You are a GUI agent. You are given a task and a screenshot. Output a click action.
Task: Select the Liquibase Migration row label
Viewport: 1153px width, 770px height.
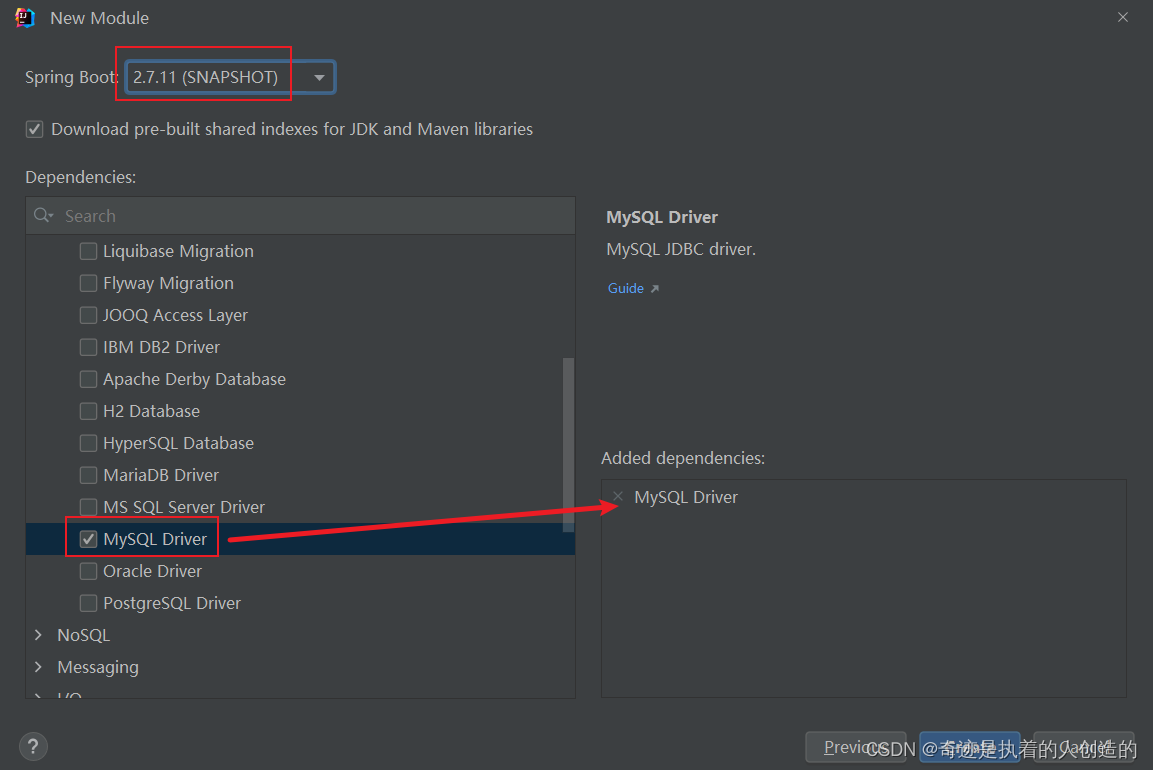click(179, 252)
